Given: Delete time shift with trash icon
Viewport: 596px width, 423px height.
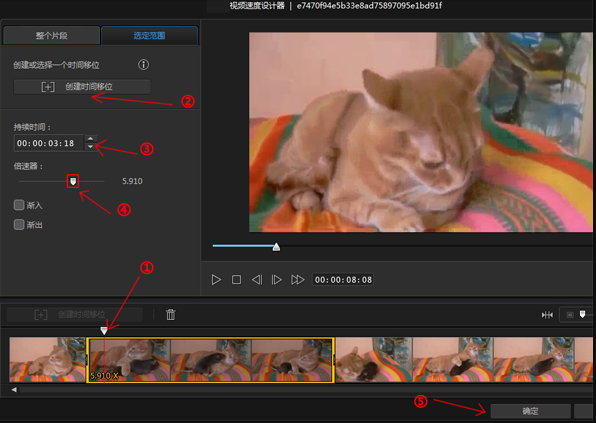Looking at the screenshot, I should [171, 314].
